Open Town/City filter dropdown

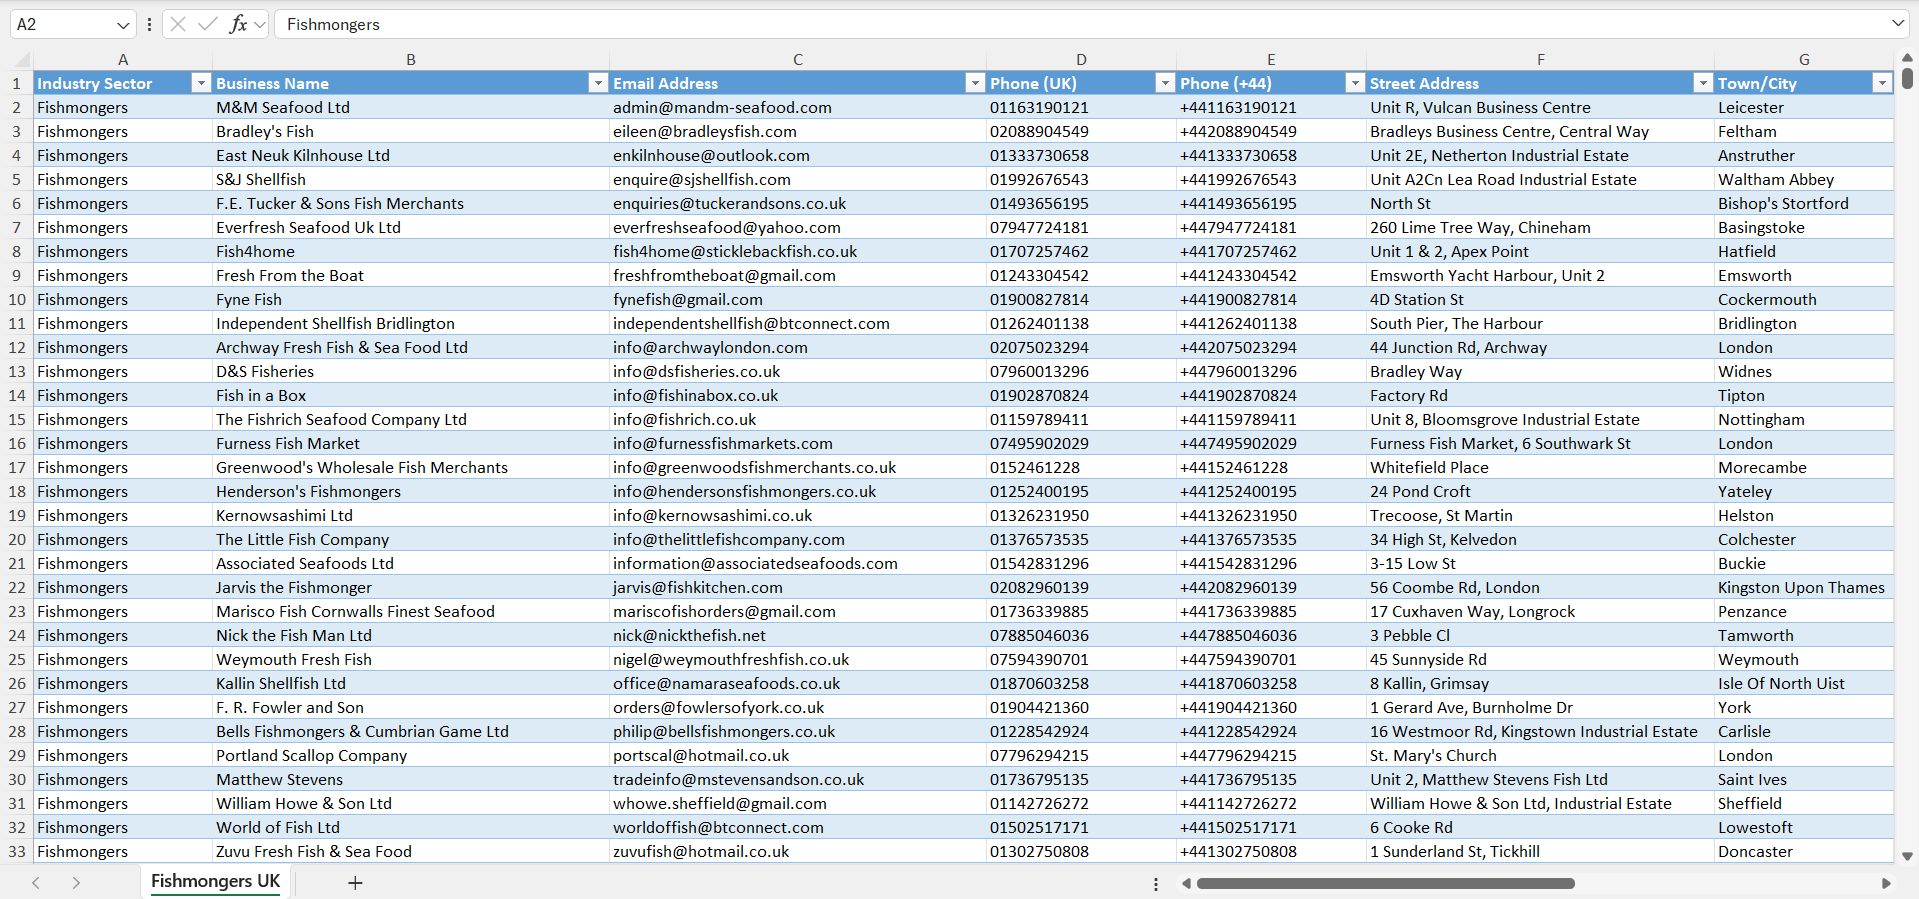(x=1882, y=83)
